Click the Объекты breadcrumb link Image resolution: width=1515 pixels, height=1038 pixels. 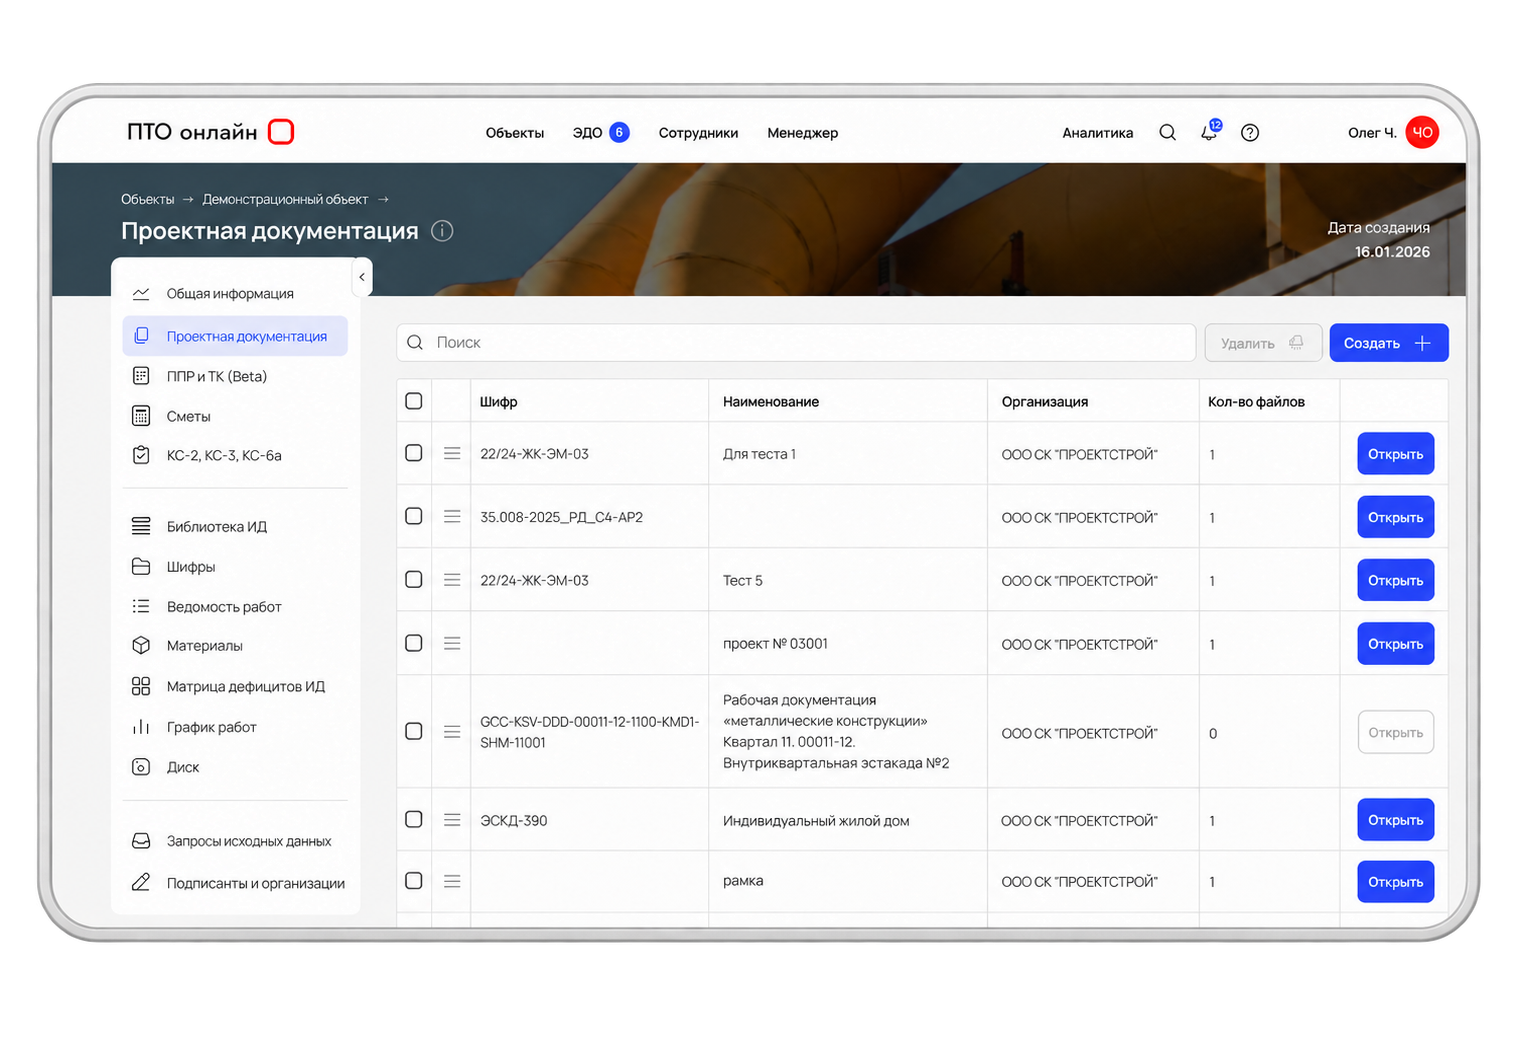(x=148, y=199)
